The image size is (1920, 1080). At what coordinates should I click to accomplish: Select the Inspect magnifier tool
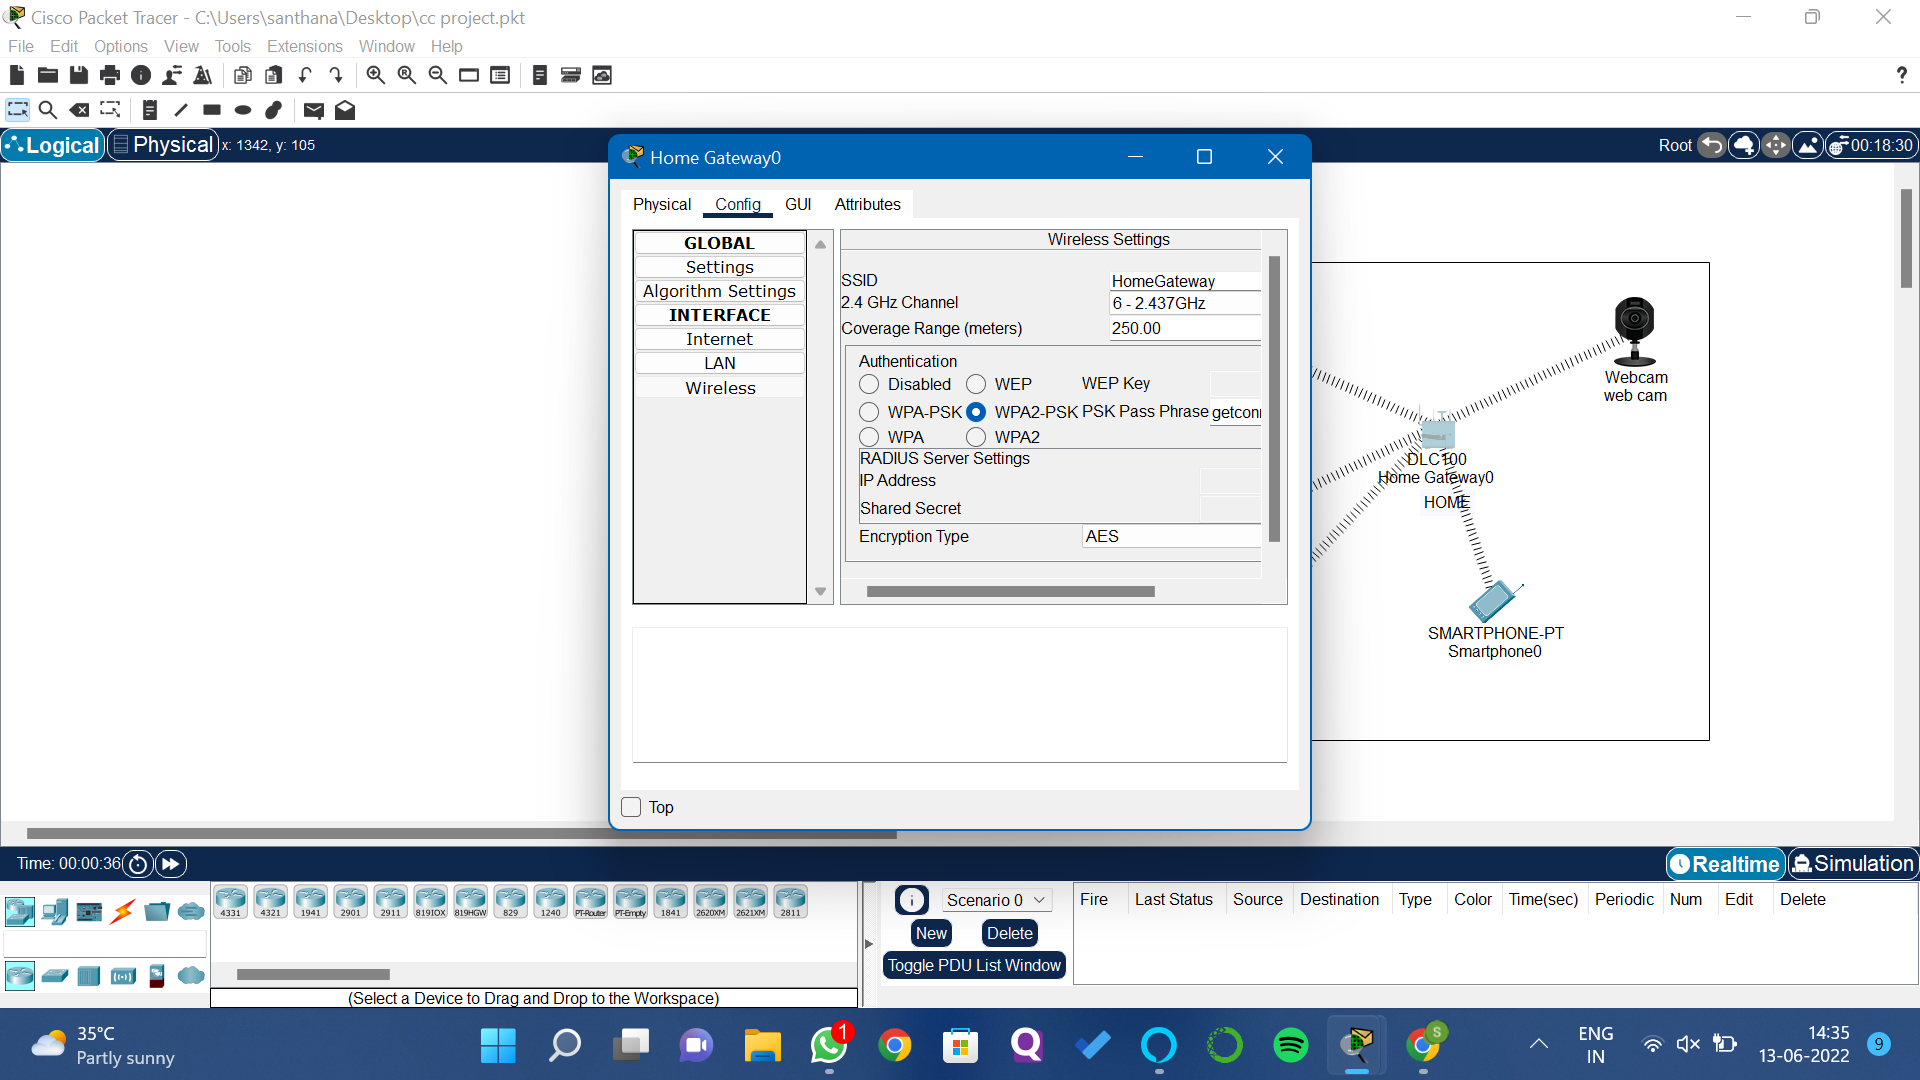(47, 110)
